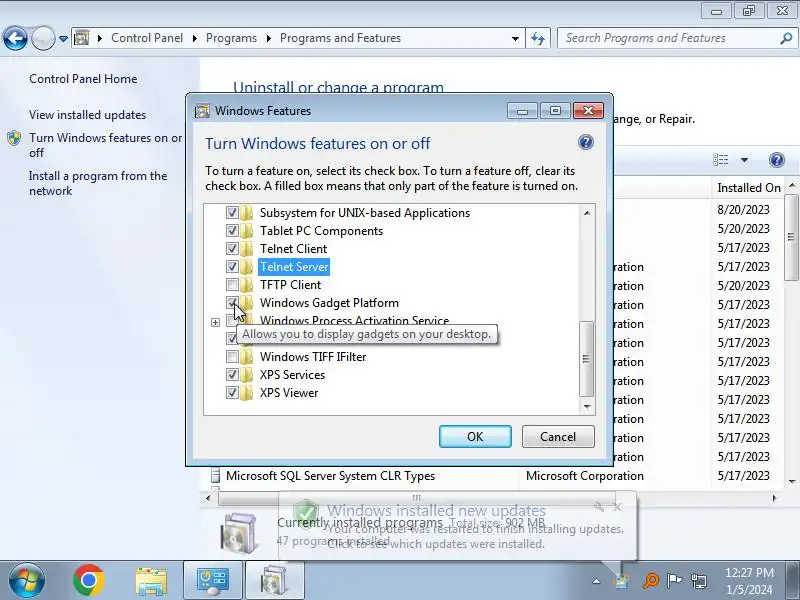
Task: Expand Windows Process Activation Service node
Action: (215, 322)
